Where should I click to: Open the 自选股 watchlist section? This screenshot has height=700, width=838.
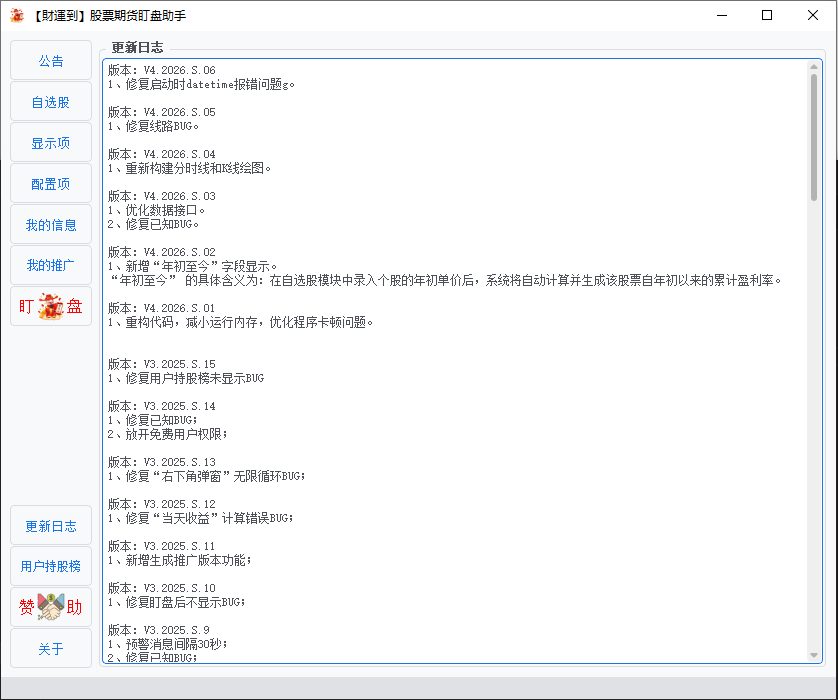(x=50, y=101)
